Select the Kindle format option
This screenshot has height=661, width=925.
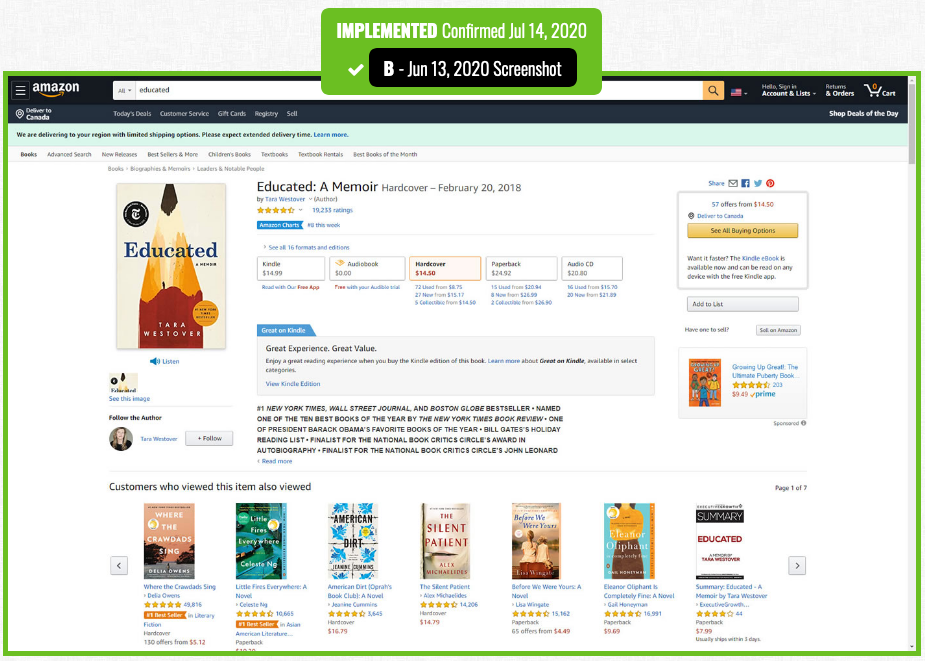coord(290,269)
